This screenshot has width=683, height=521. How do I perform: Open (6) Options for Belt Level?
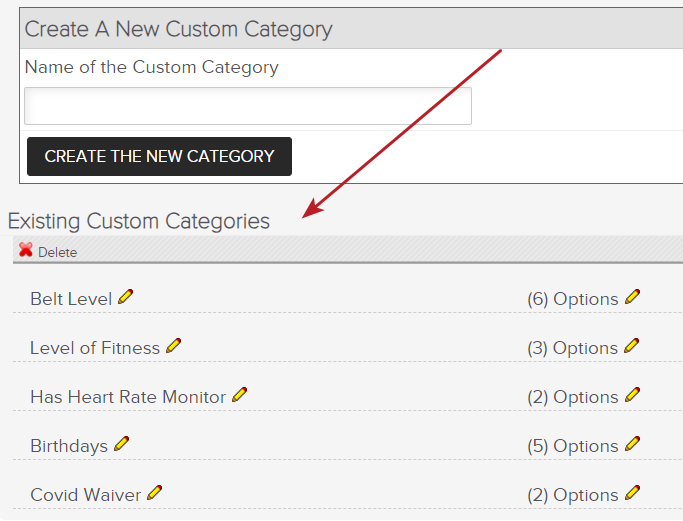click(573, 299)
